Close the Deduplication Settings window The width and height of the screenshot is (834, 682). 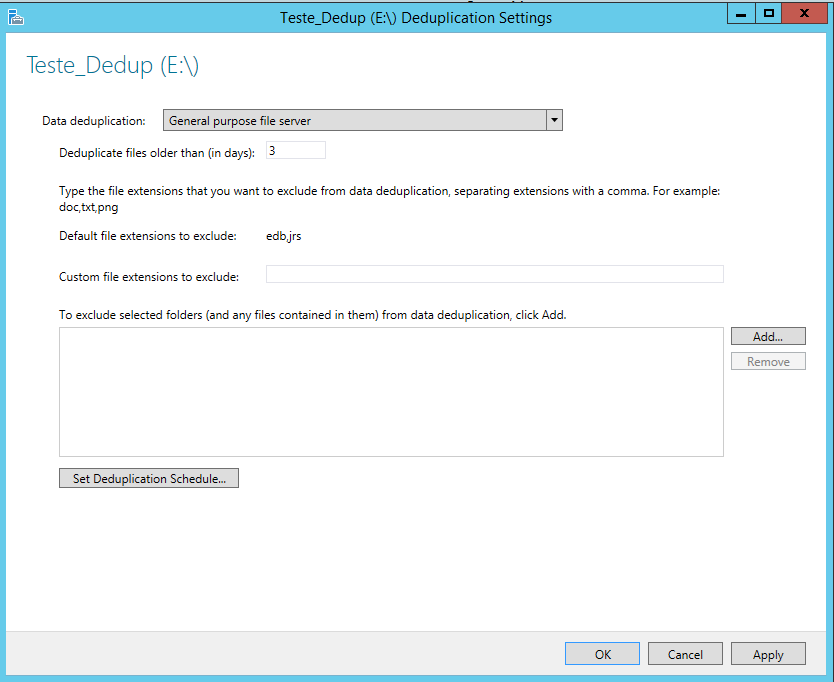tap(804, 14)
